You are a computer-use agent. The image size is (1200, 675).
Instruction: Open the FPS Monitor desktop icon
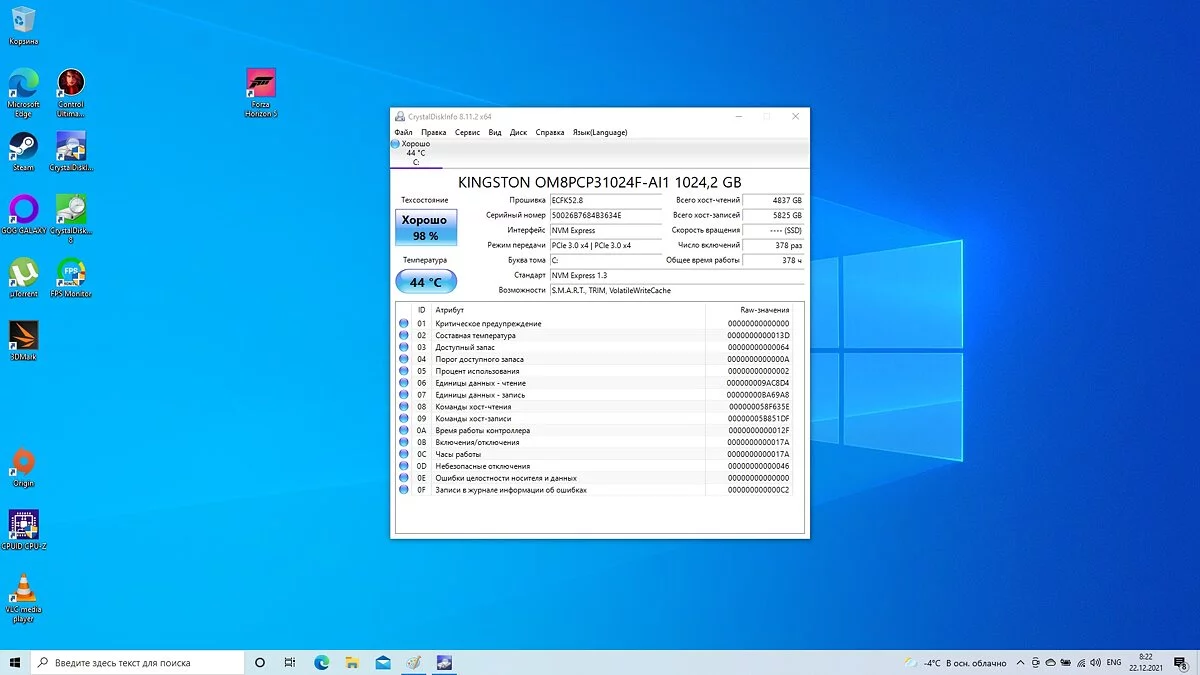[71, 274]
